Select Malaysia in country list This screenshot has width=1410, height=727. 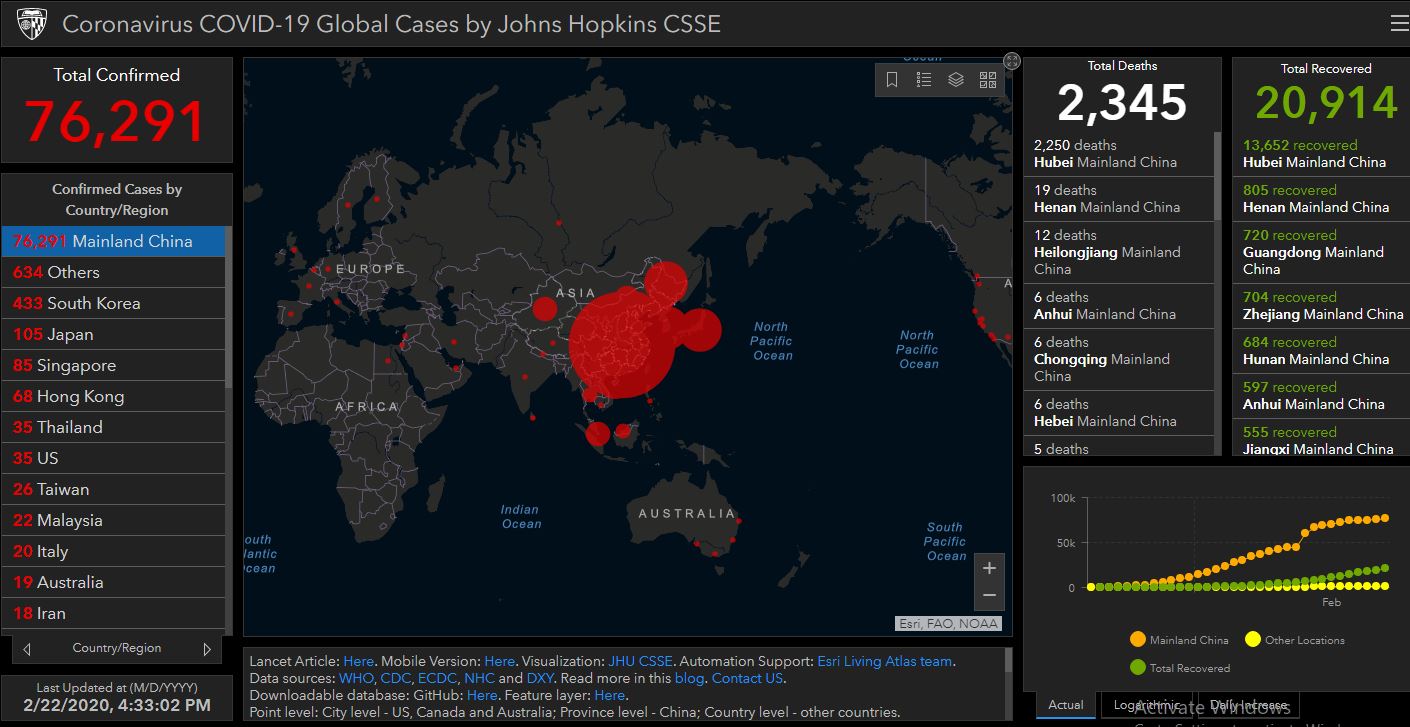pyautogui.click(x=114, y=520)
